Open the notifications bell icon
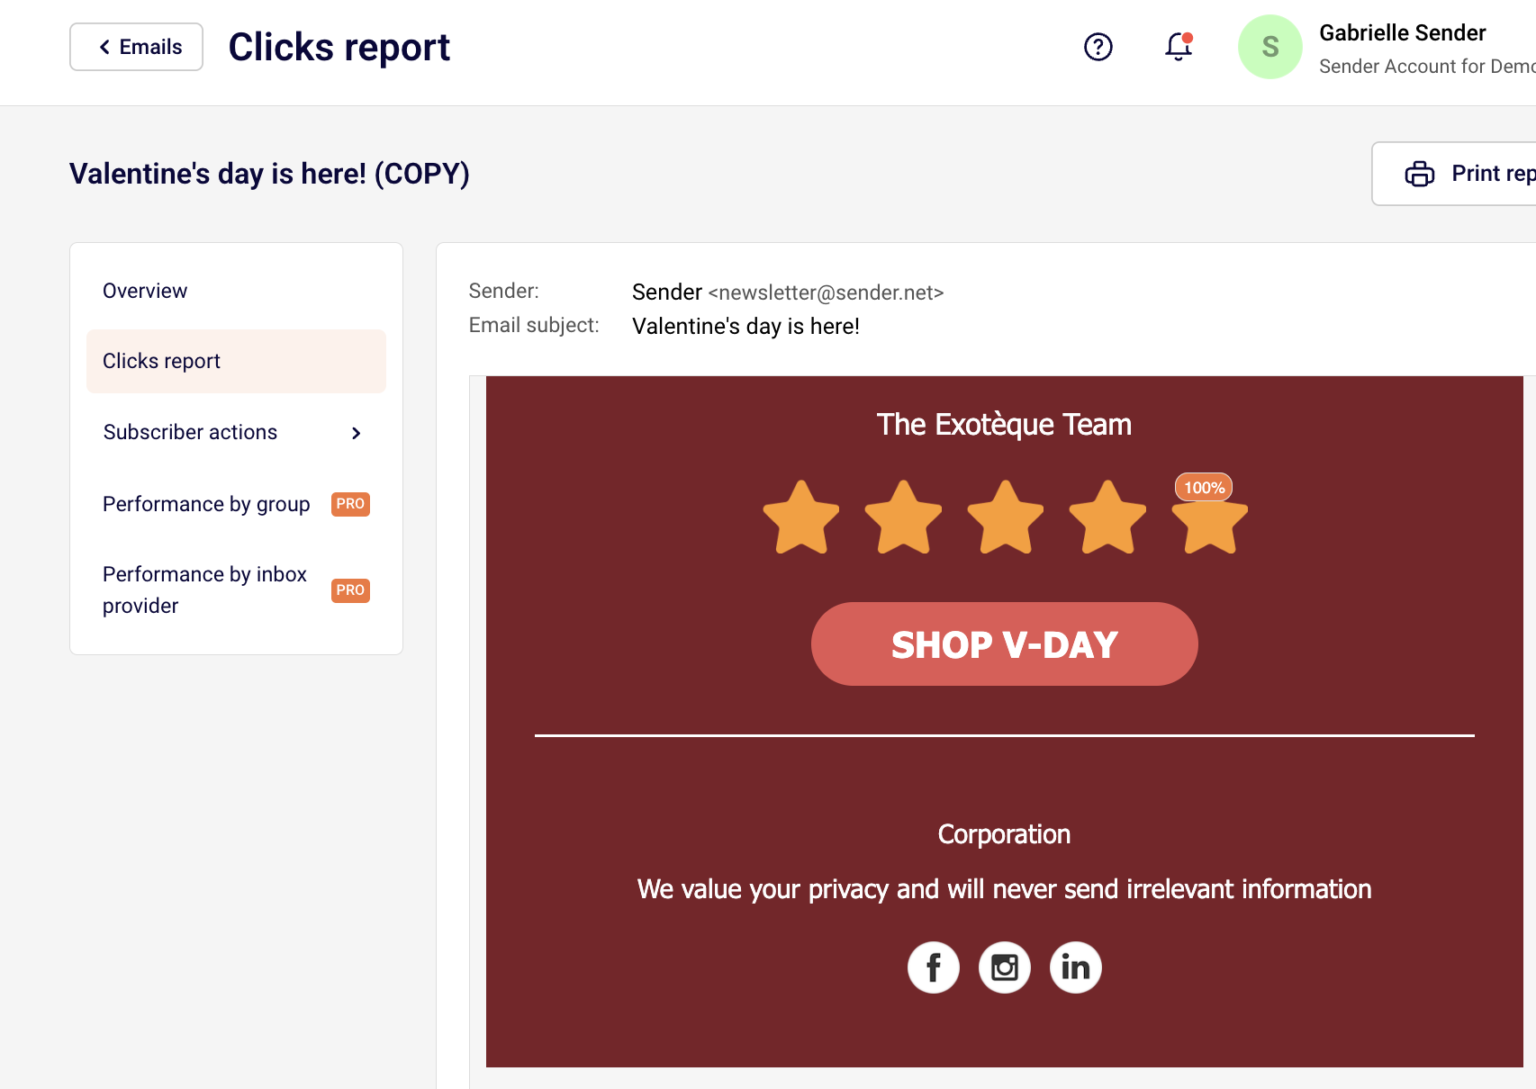 click(1179, 46)
